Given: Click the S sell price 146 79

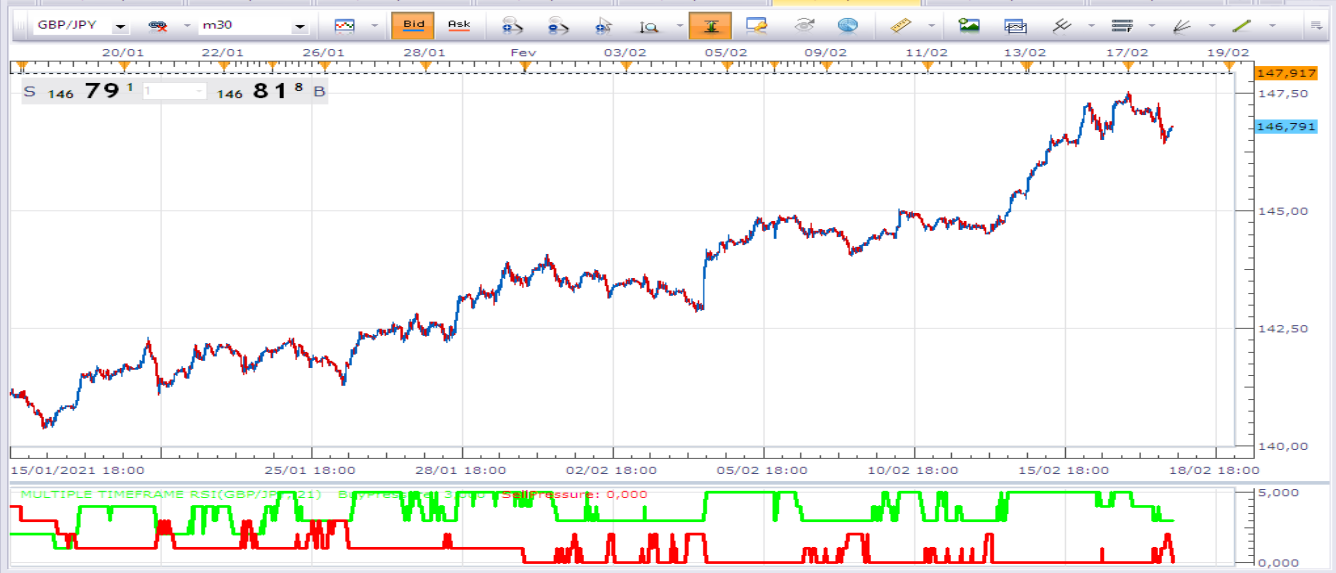Looking at the screenshot, I should tap(79, 91).
